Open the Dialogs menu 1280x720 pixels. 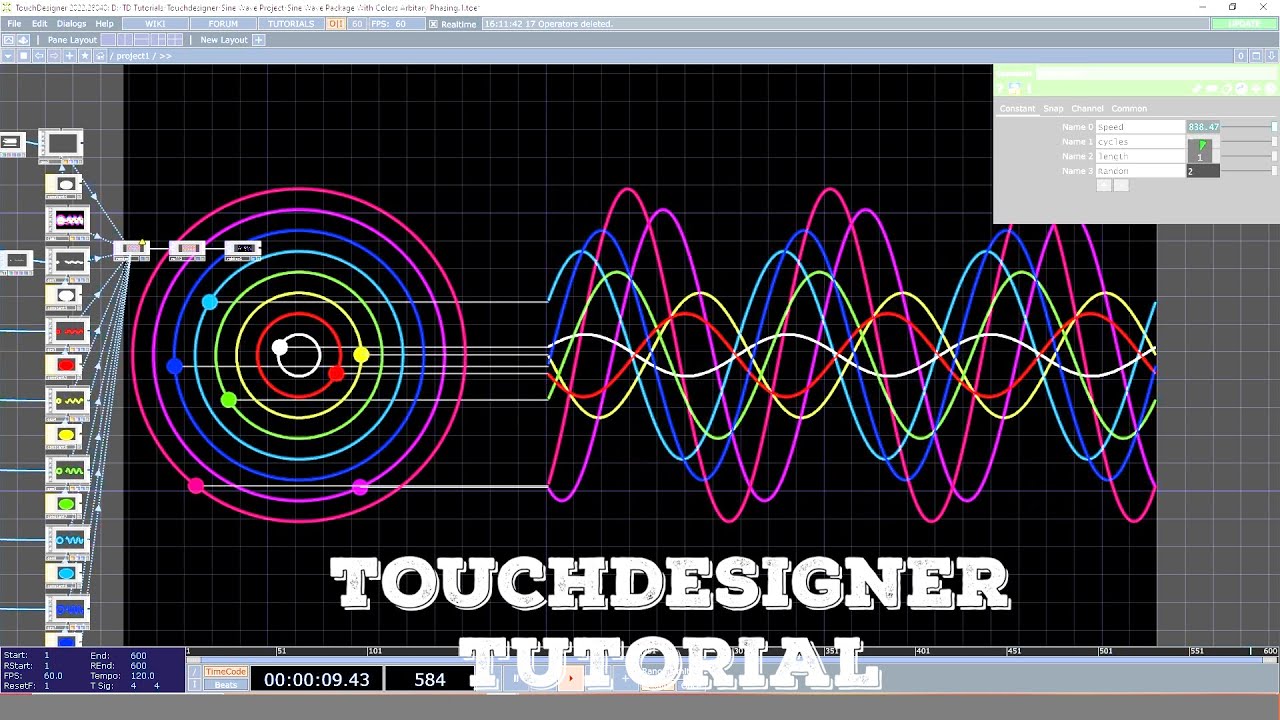71,24
